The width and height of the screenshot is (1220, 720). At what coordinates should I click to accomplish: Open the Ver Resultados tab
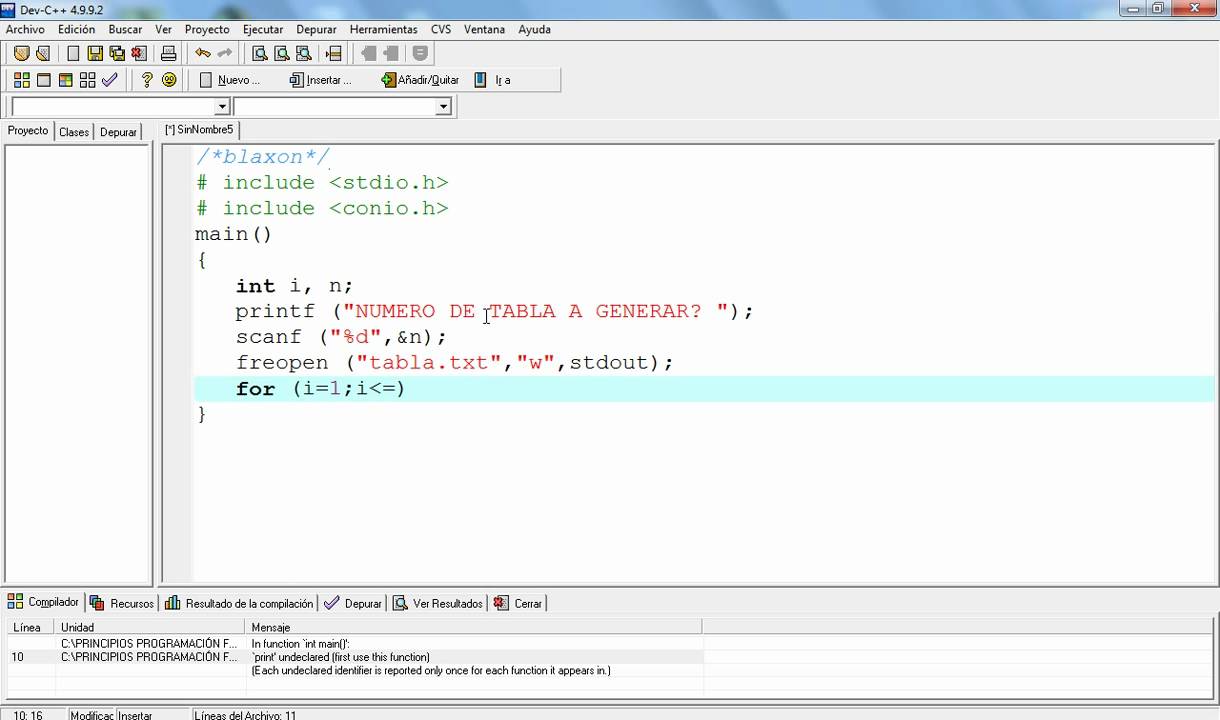pyautogui.click(x=438, y=603)
